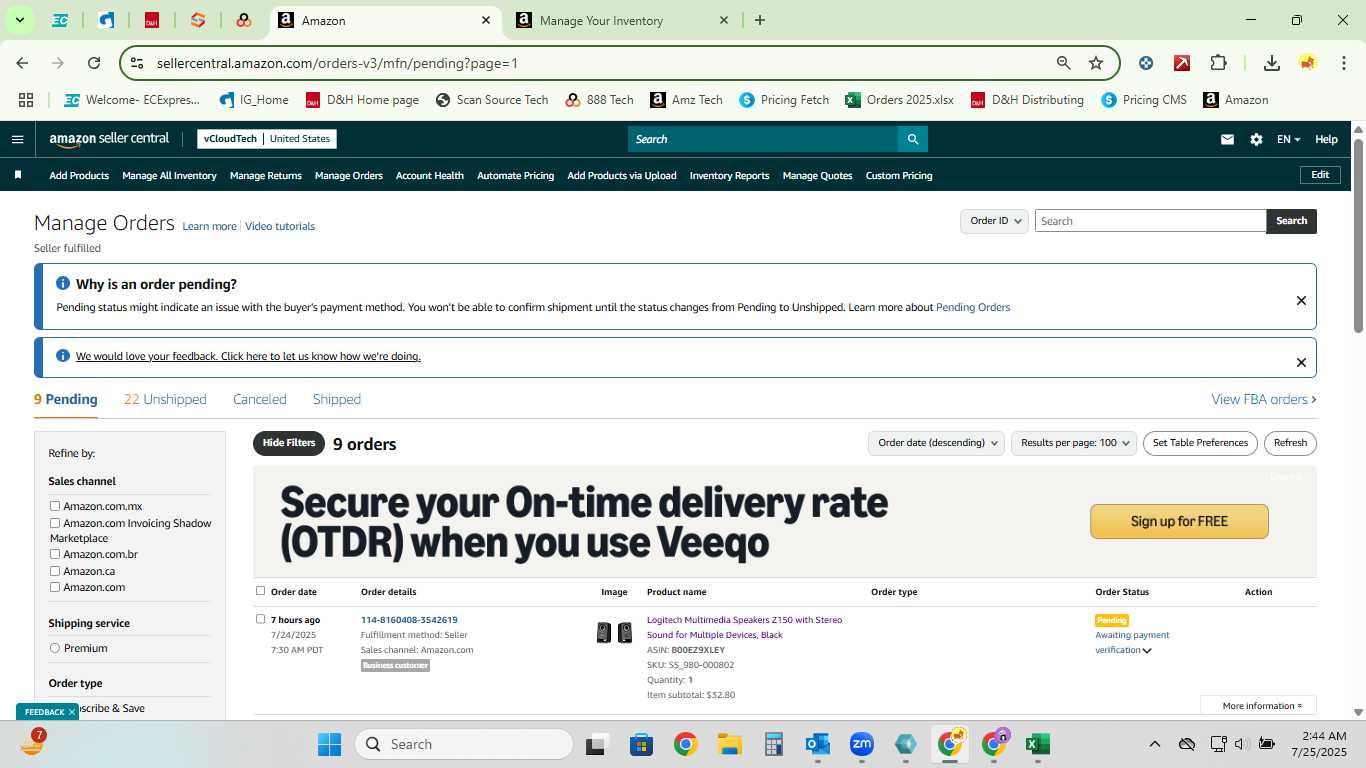This screenshot has height=768, width=1366.
Task: Follow the View FBA orders chevron link
Action: point(1264,399)
